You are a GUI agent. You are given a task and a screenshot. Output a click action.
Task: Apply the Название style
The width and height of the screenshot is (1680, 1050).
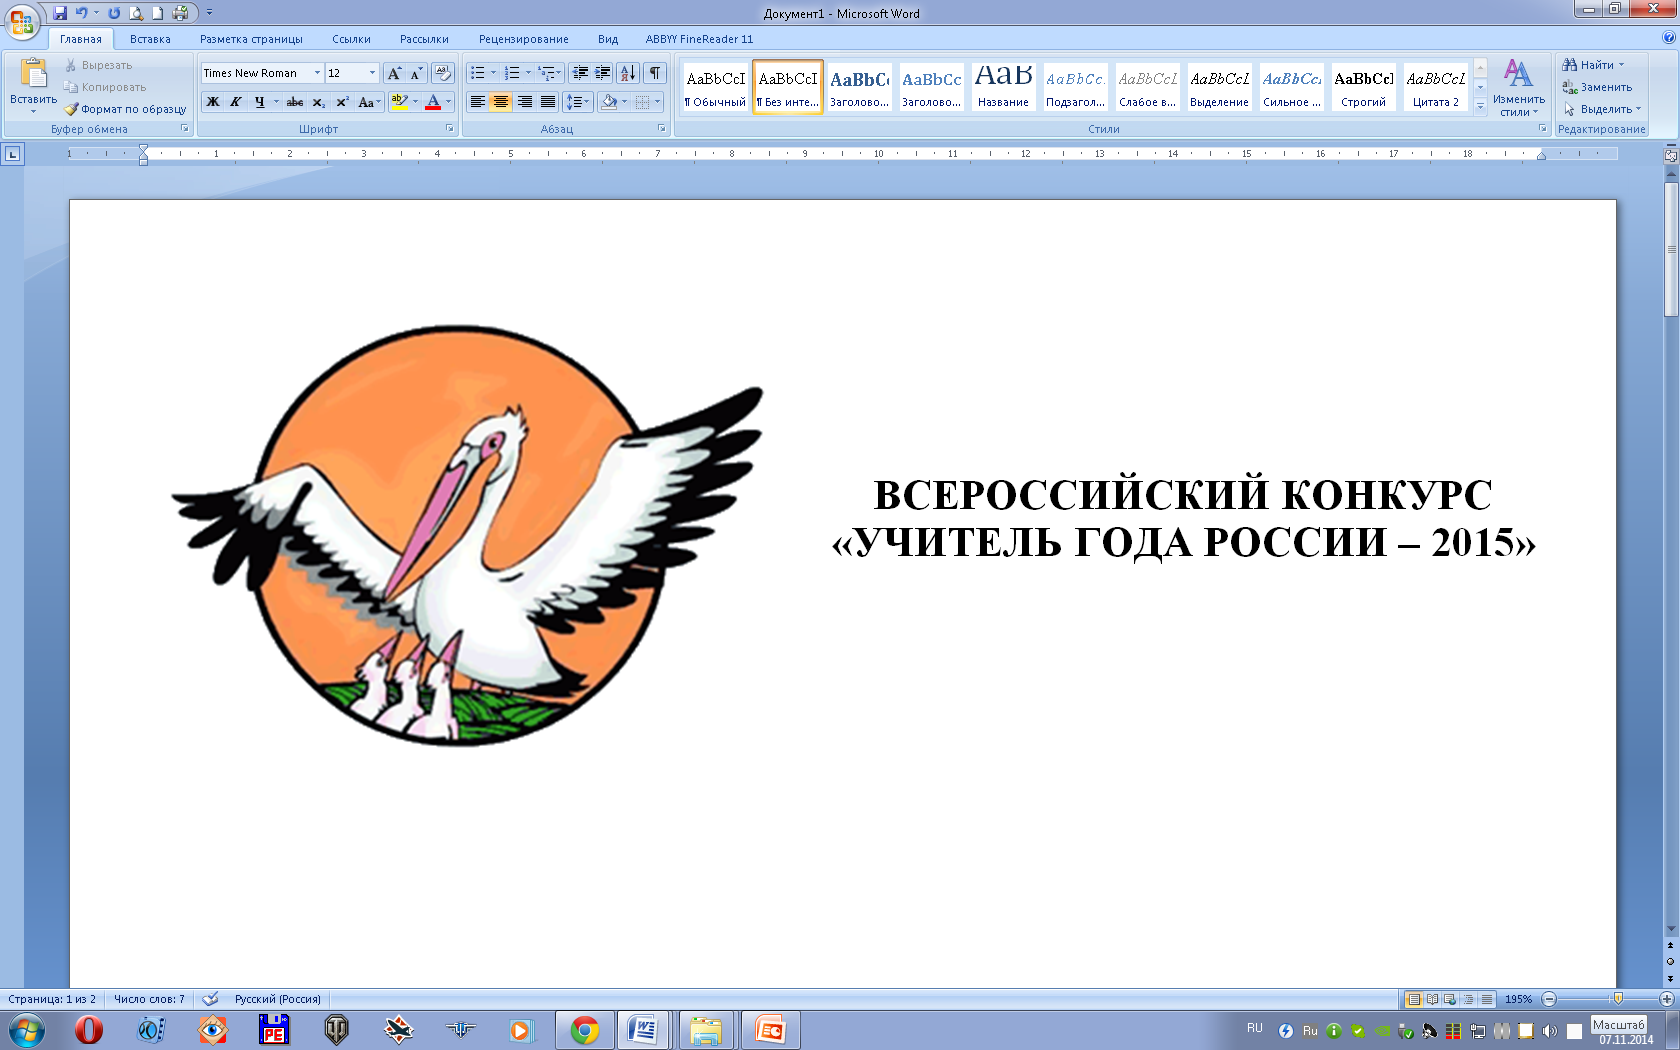coord(1003,87)
